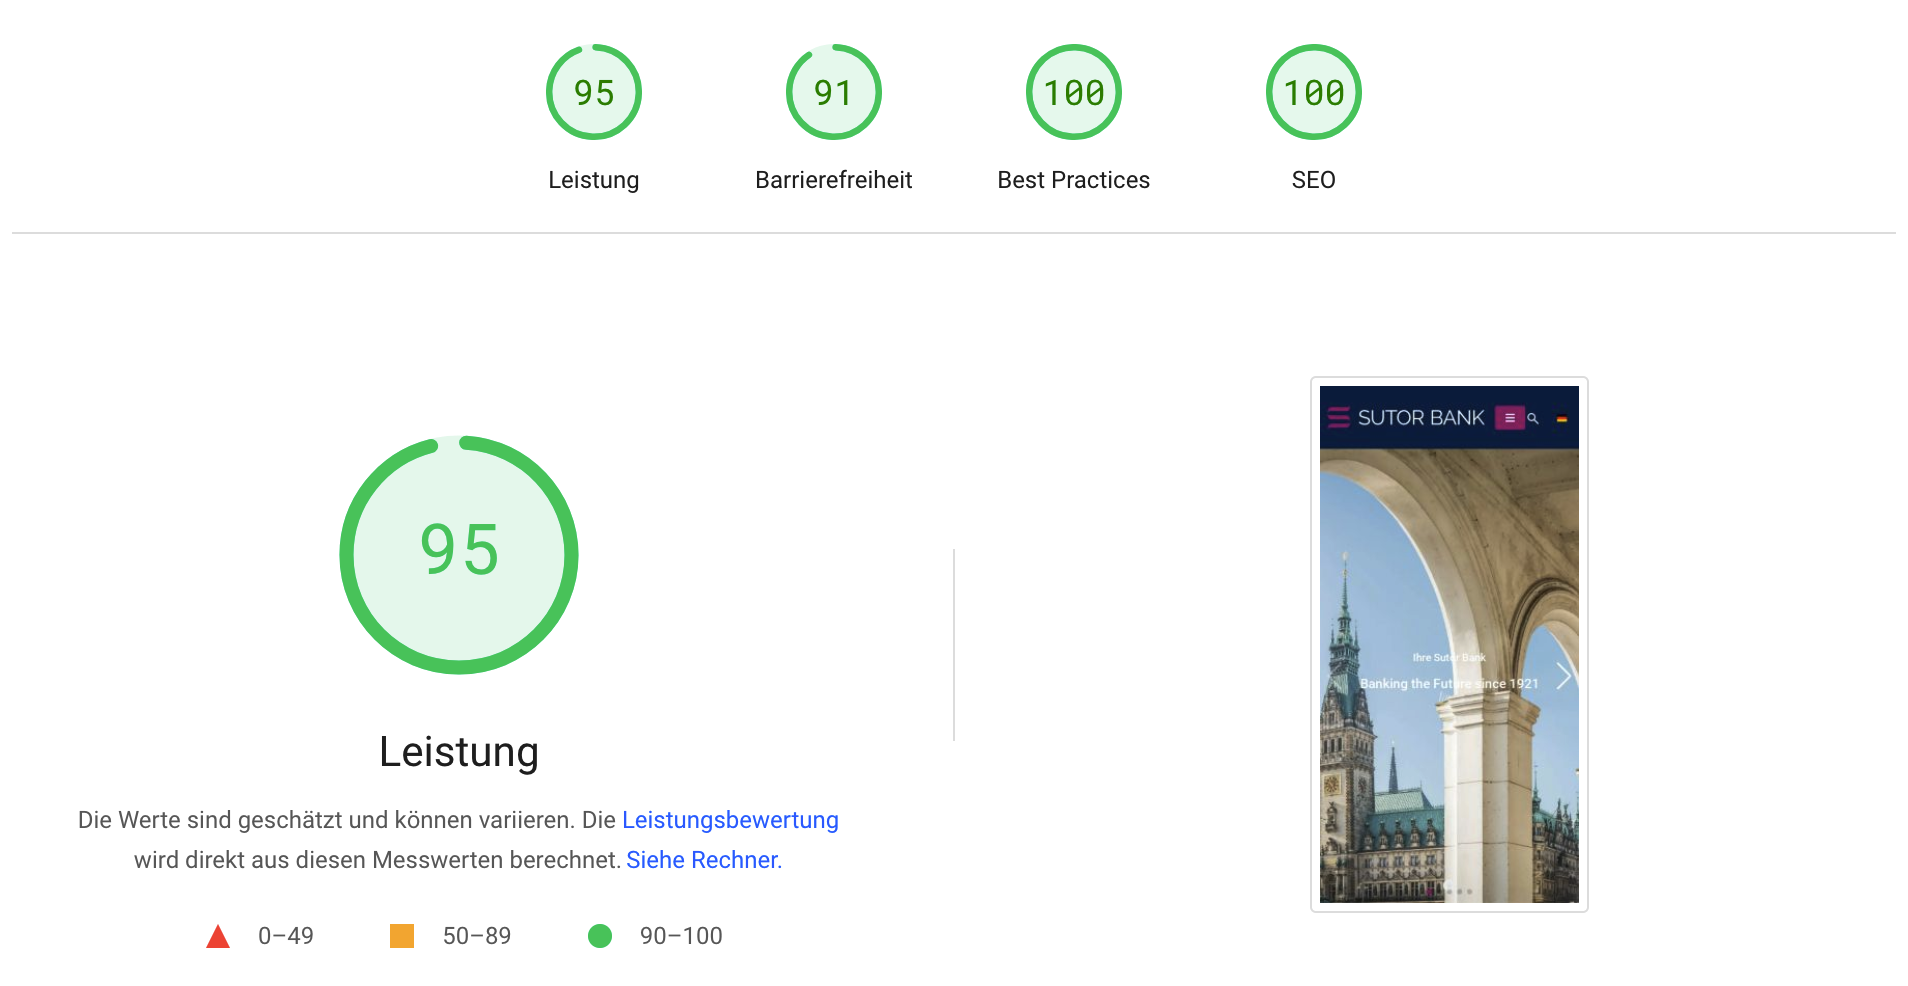The width and height of the screenshot is (1908, 986).
Task: Click the large Leistung heading
Action: pos(459,752)
